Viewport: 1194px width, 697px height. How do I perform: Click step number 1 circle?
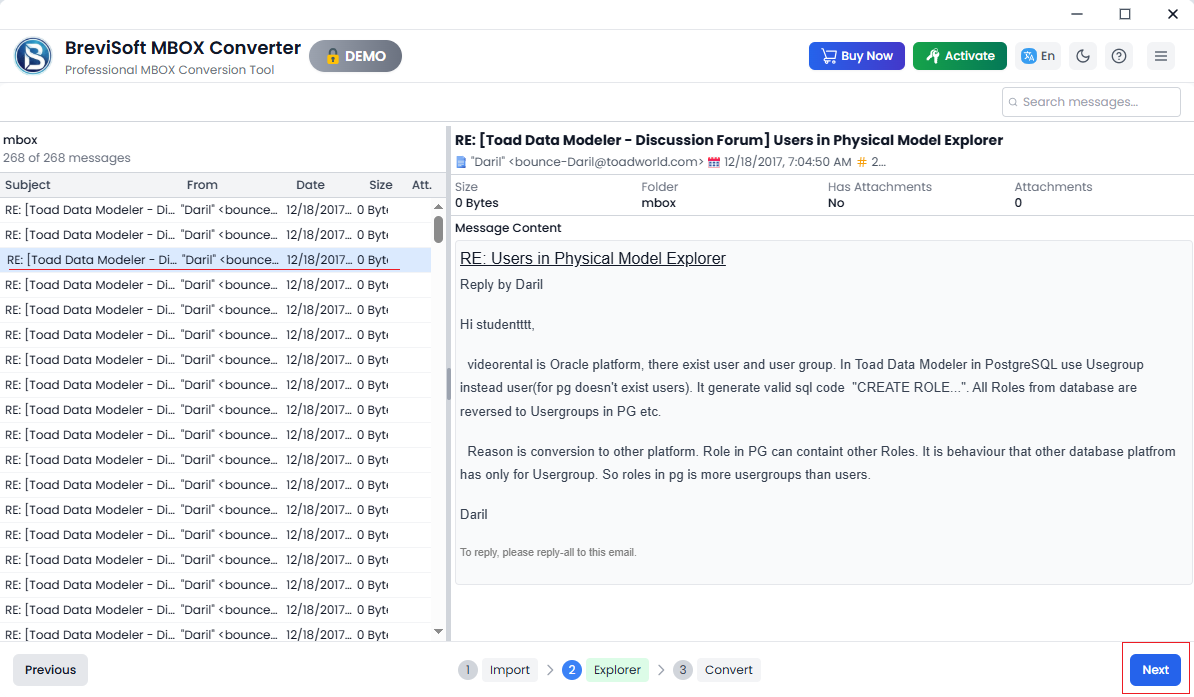coord(468,670)
